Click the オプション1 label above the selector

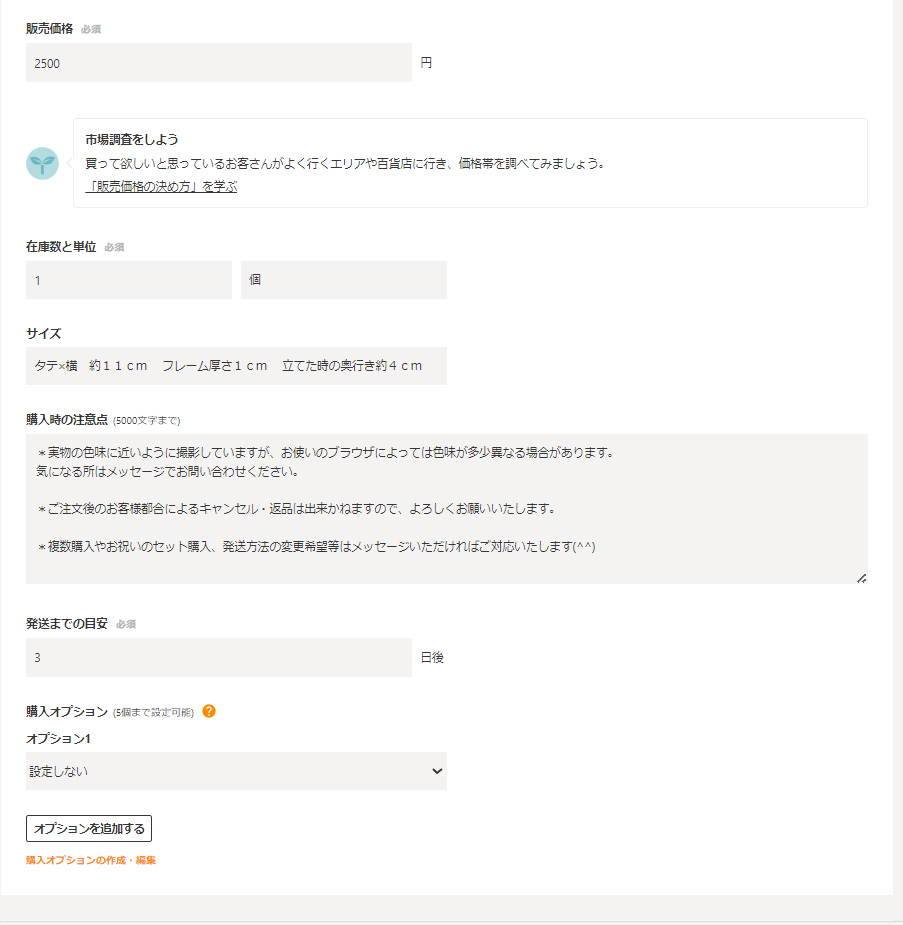pos(49,739)
